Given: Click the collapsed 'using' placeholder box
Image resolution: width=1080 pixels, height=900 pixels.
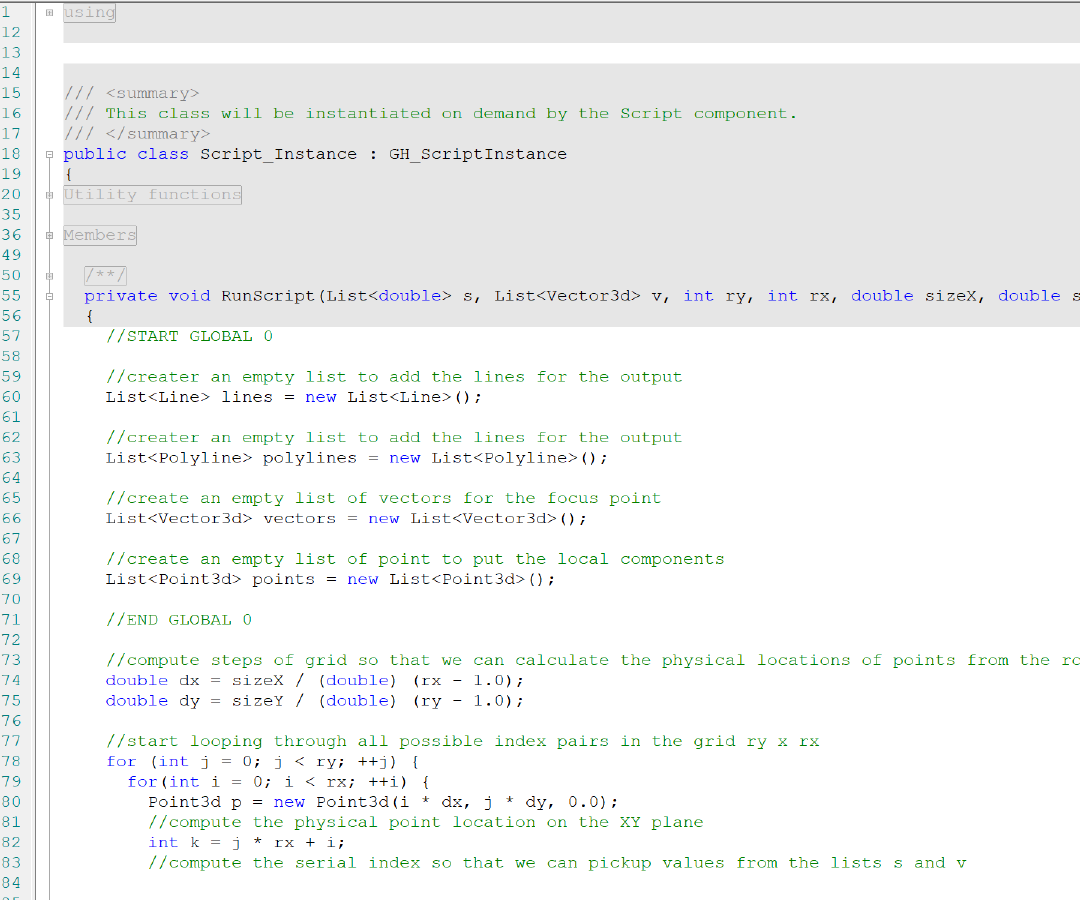Looking at the screenshot, I should 90,12.
